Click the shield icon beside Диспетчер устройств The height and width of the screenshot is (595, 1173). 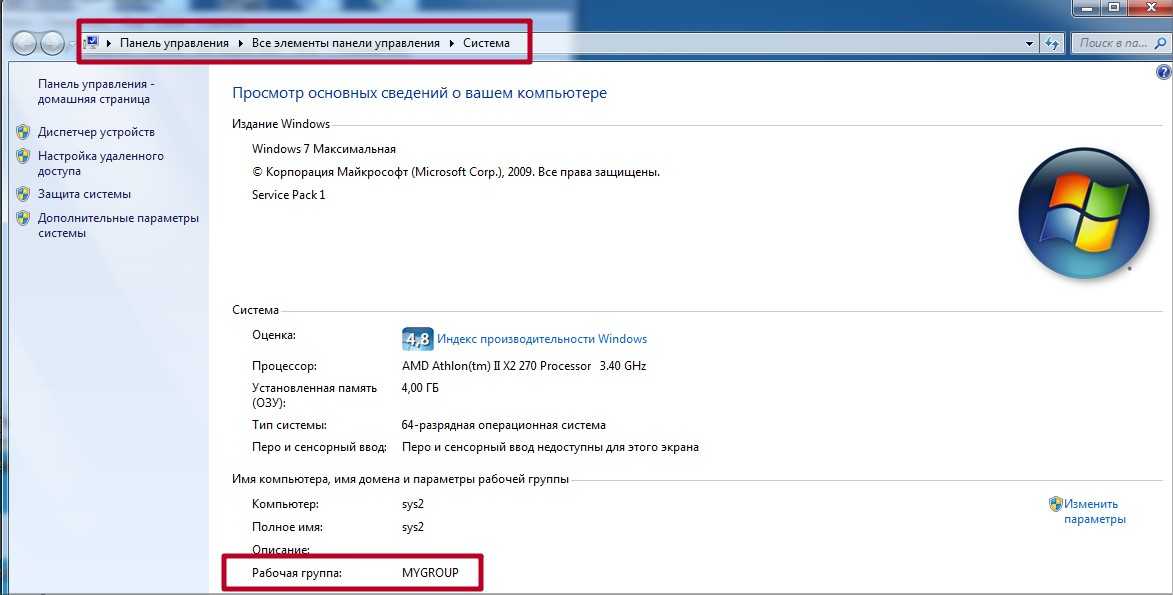click(23, 132)
